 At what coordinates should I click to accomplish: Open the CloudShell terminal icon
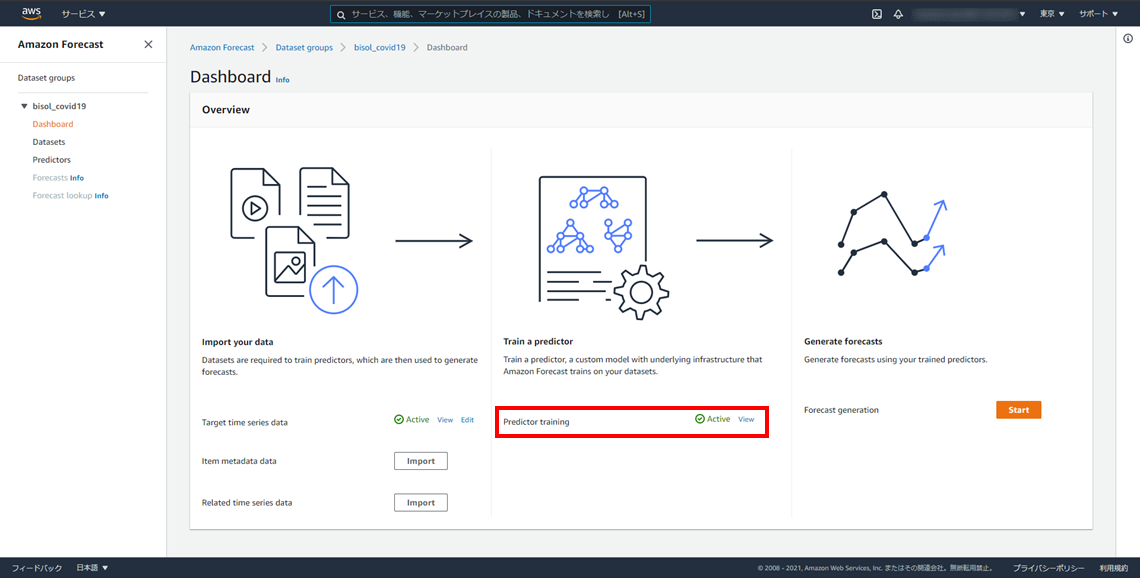(876, 14)
